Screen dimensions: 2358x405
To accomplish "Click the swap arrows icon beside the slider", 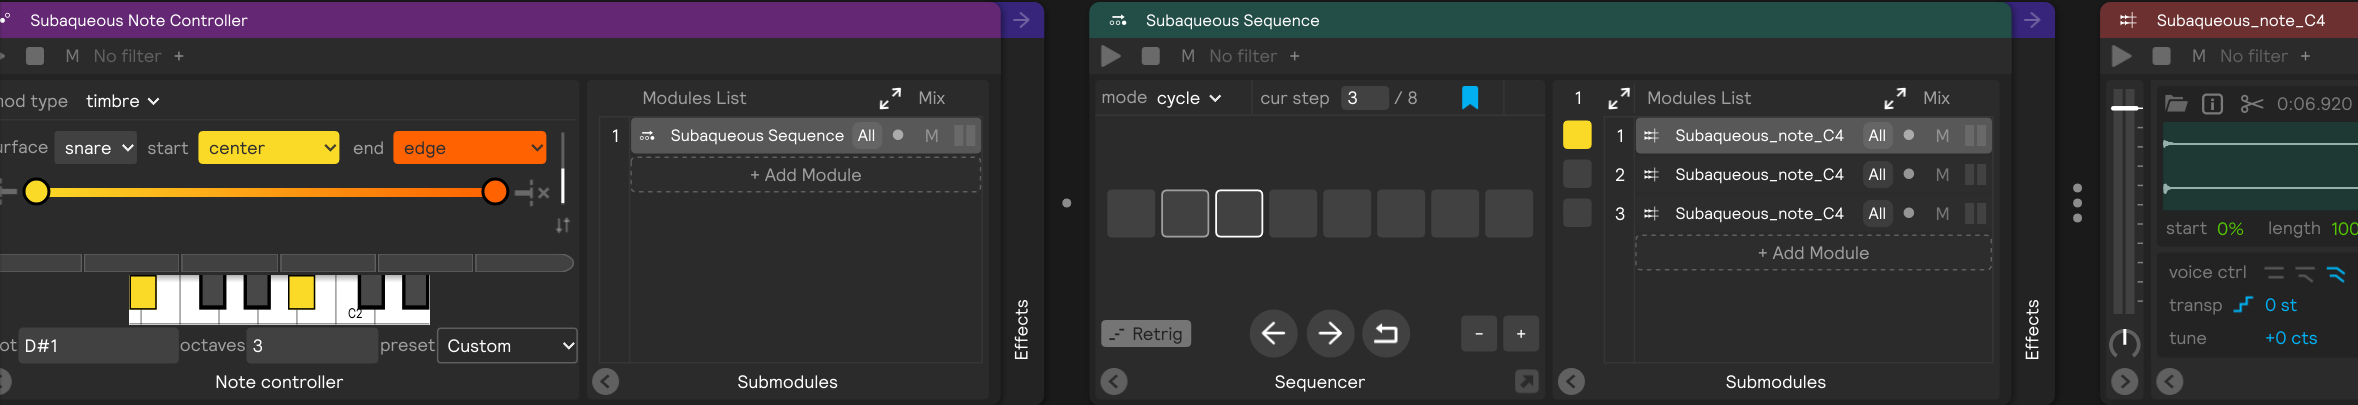I will point(563,226).
